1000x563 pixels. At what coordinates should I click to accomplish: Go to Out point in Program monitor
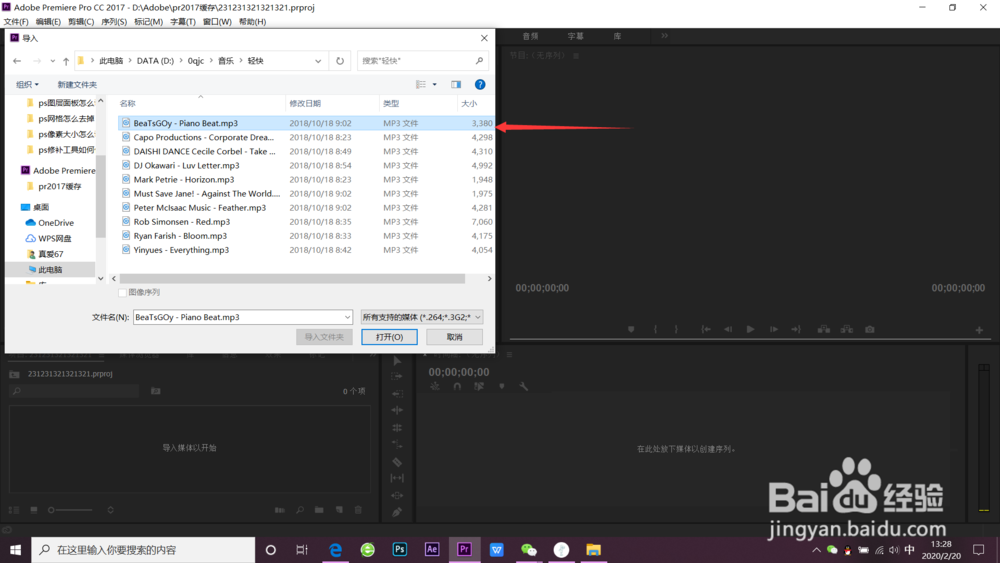coord(796,329)
